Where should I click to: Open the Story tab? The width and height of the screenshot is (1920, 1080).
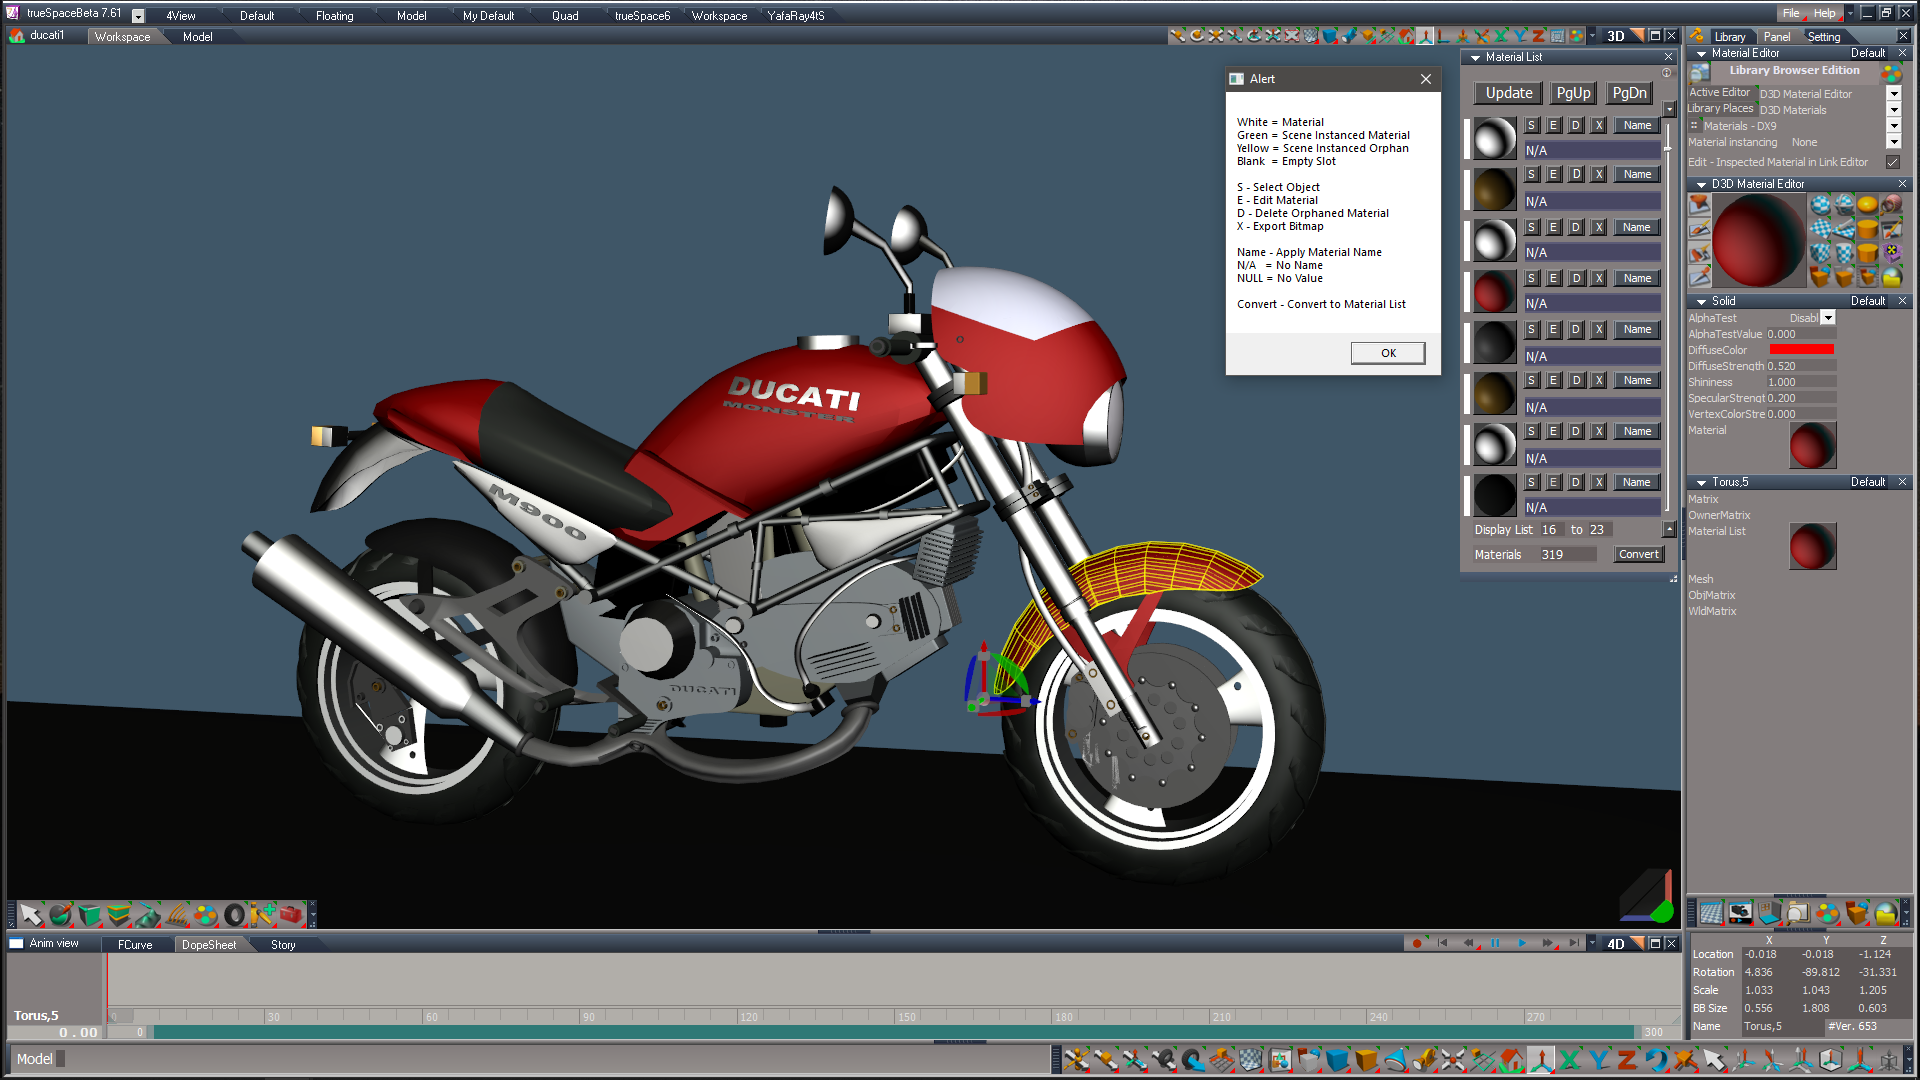tap(283, 945)
